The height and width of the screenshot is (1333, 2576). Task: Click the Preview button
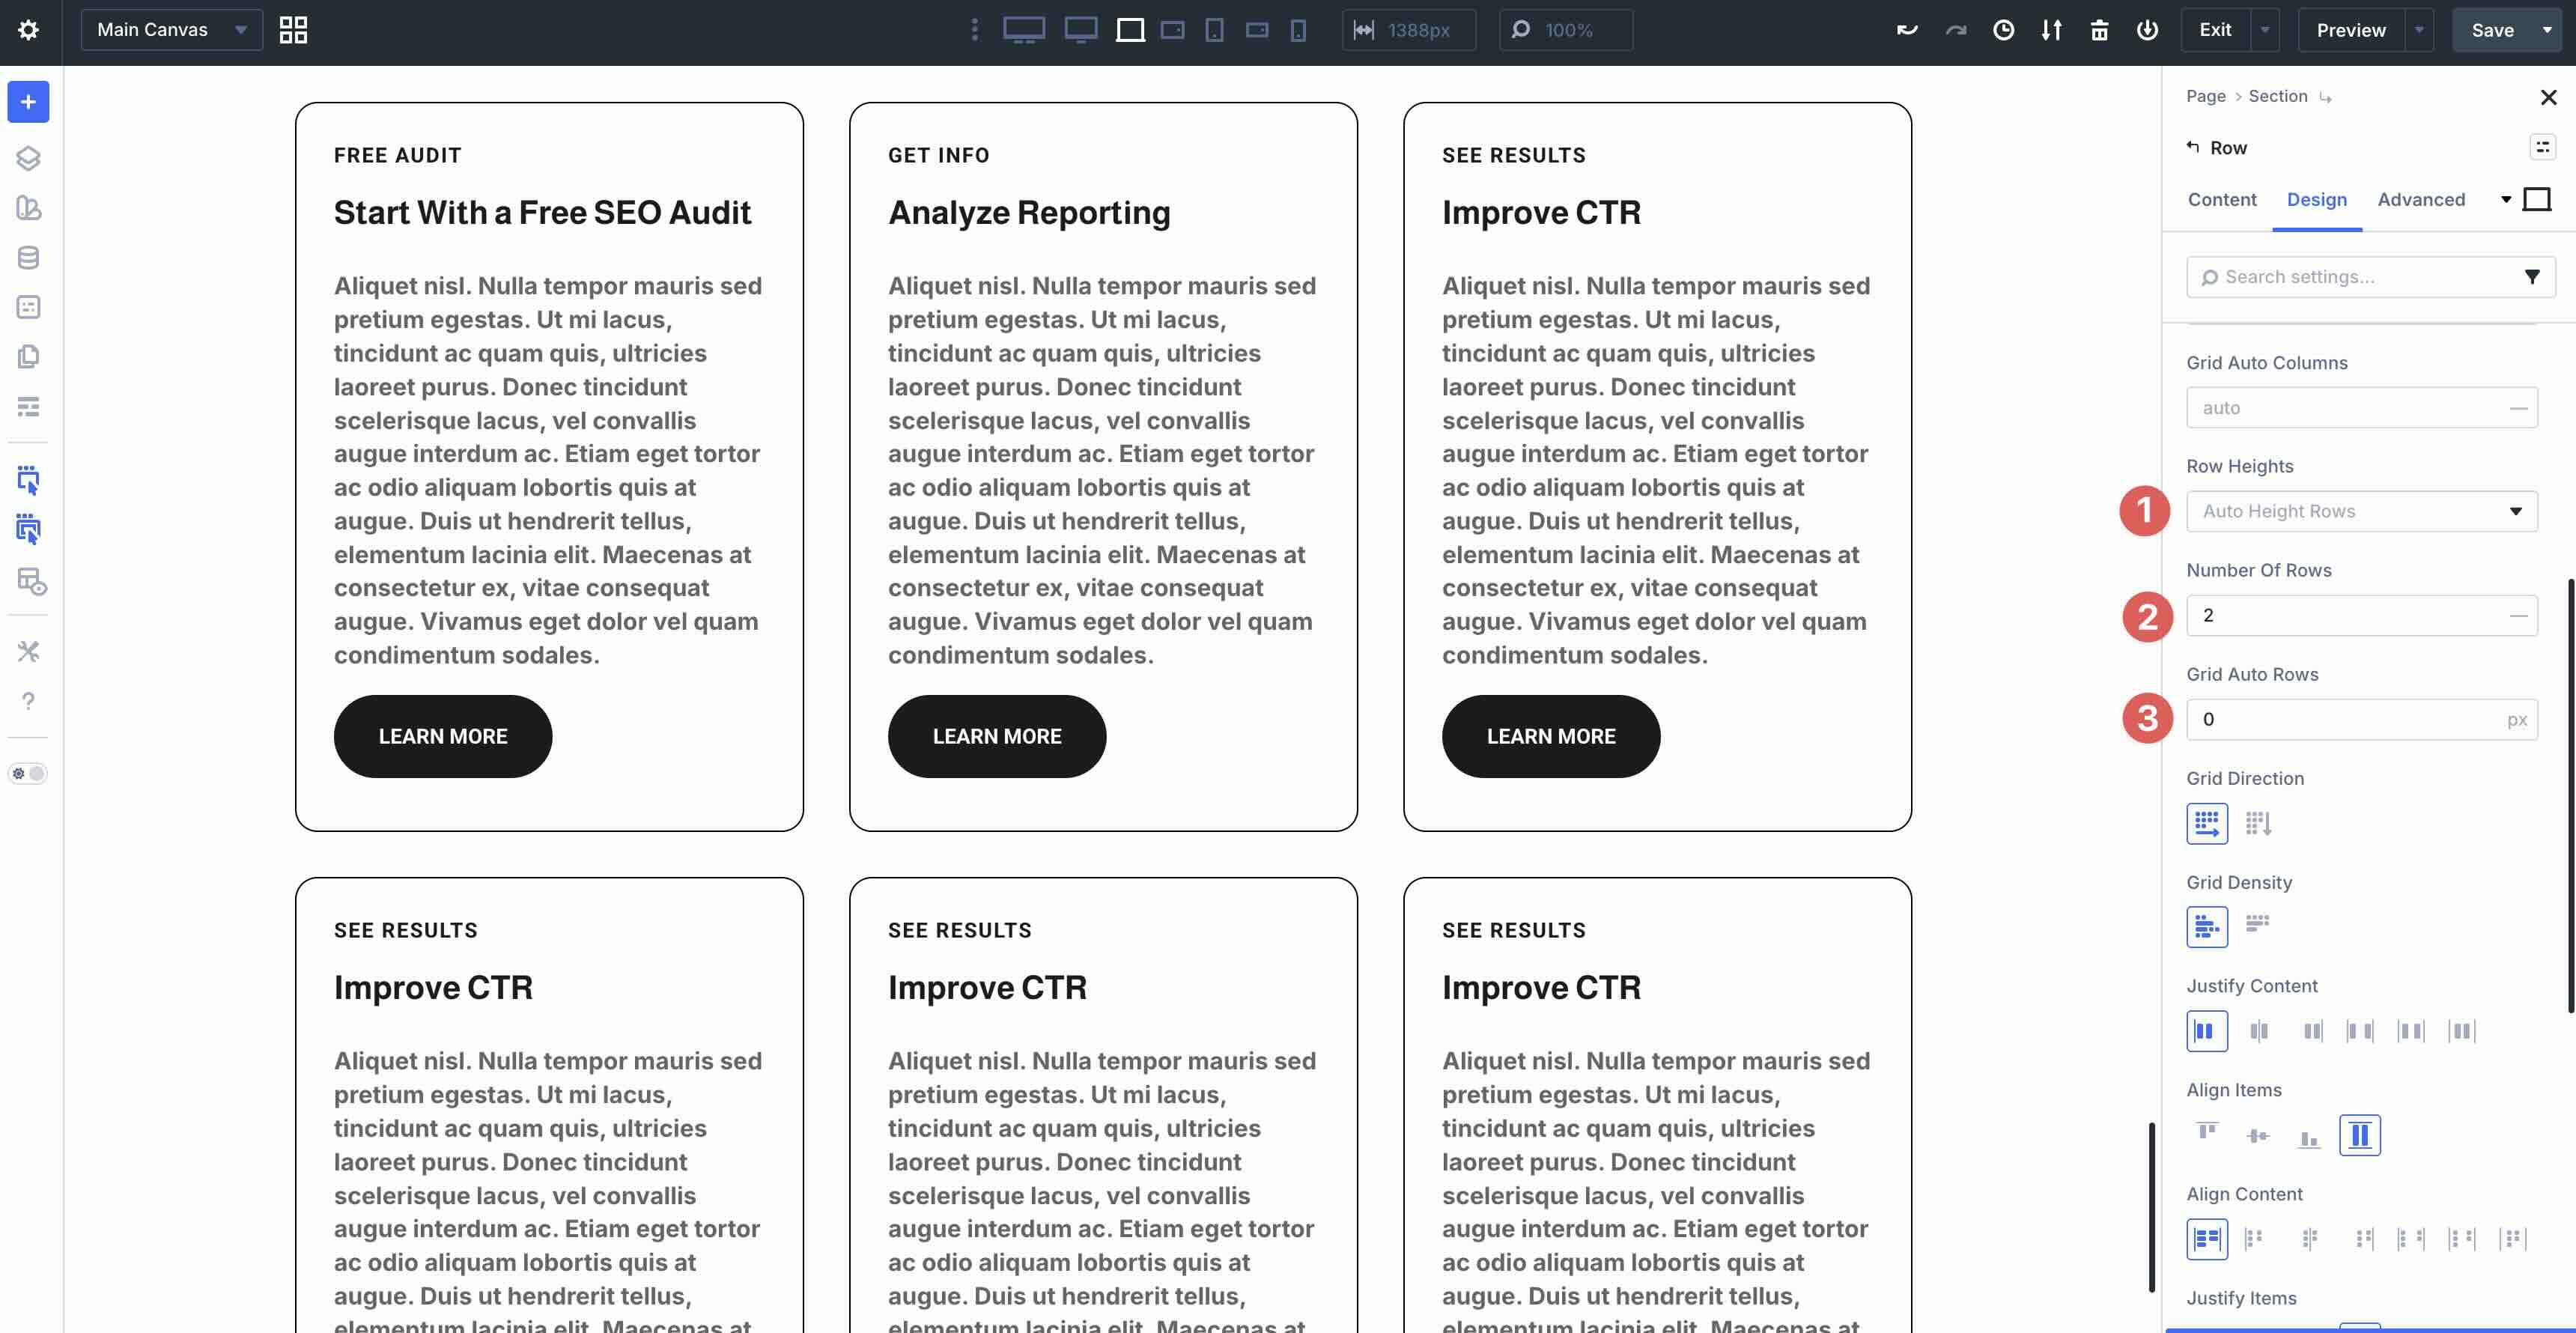point(2351,29)
